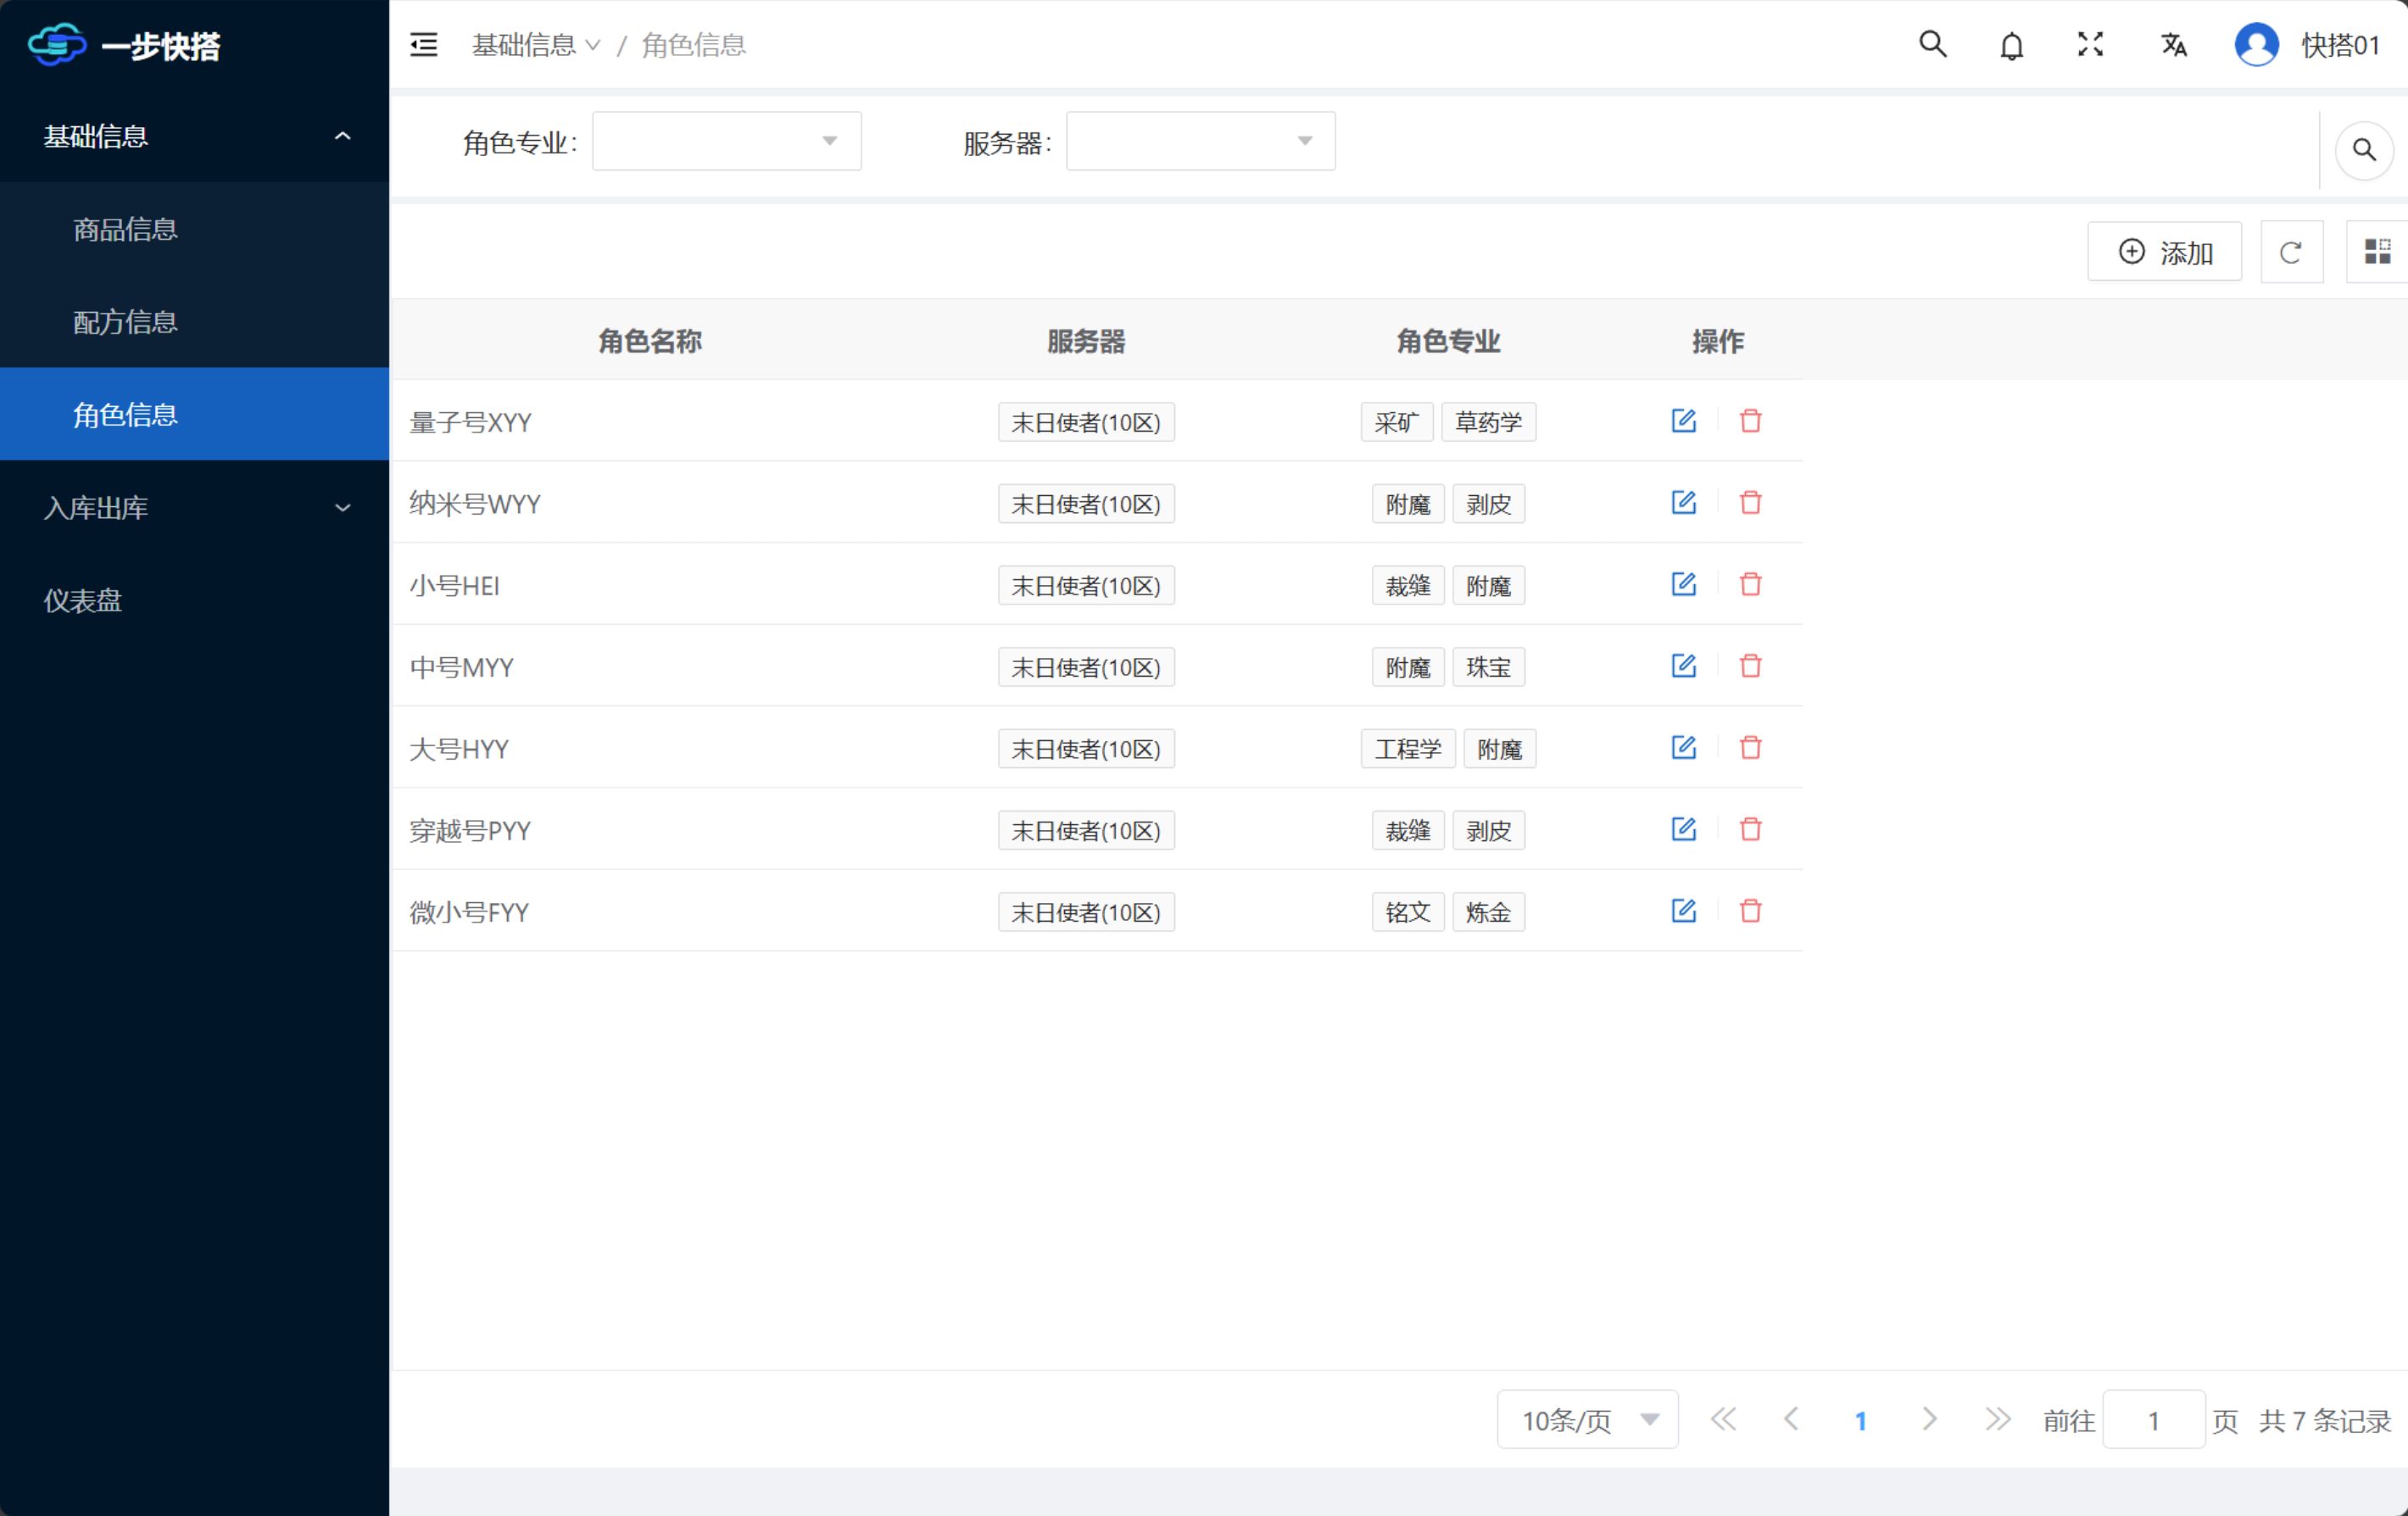Open the 角色专业 filter dropdown
Screen dimensions: 2408x1516
tap(727, 141)
